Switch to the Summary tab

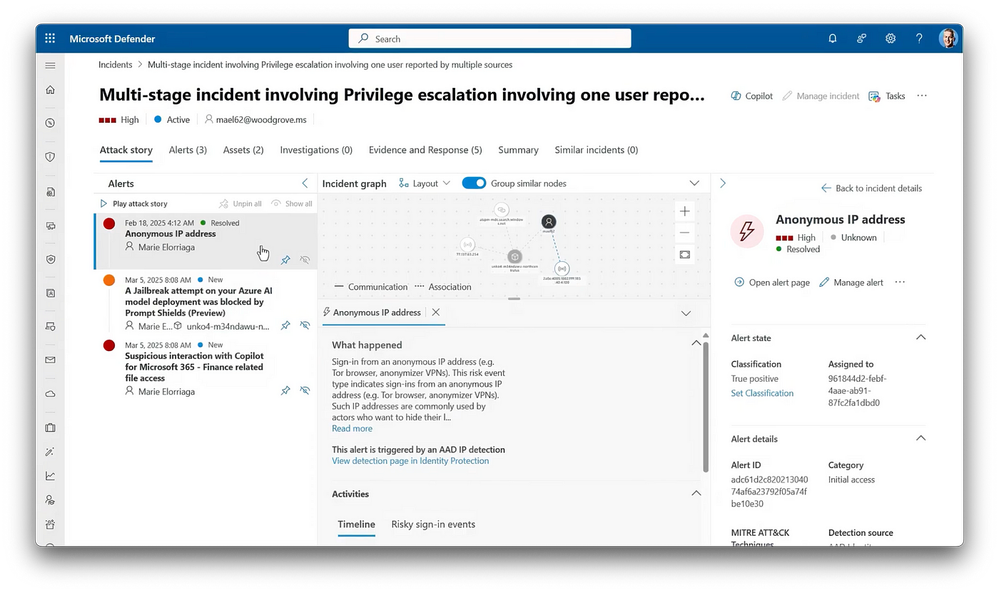point(518,150)
